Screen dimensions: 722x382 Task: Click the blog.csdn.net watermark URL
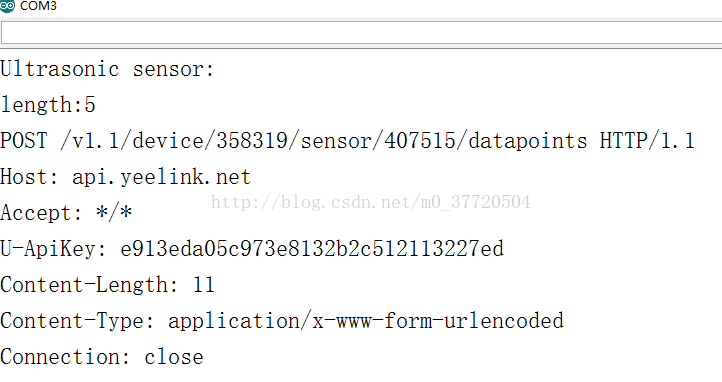point(371,202)
